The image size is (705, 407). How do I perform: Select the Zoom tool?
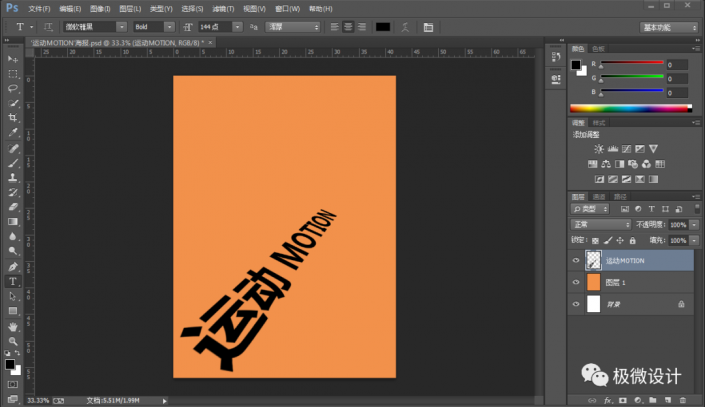click(x=13, y=341)
